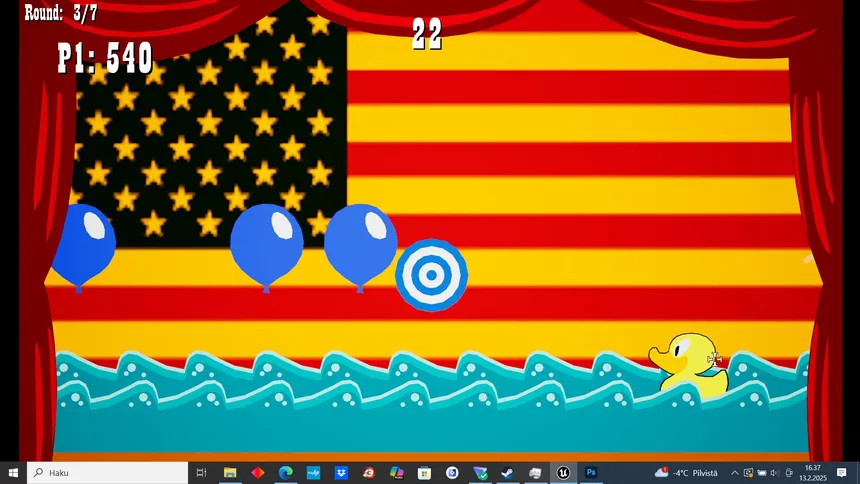Launch Microsoft Edge from the taskbar
Screen dimensions: 860x484
click(x=285, y=472)
